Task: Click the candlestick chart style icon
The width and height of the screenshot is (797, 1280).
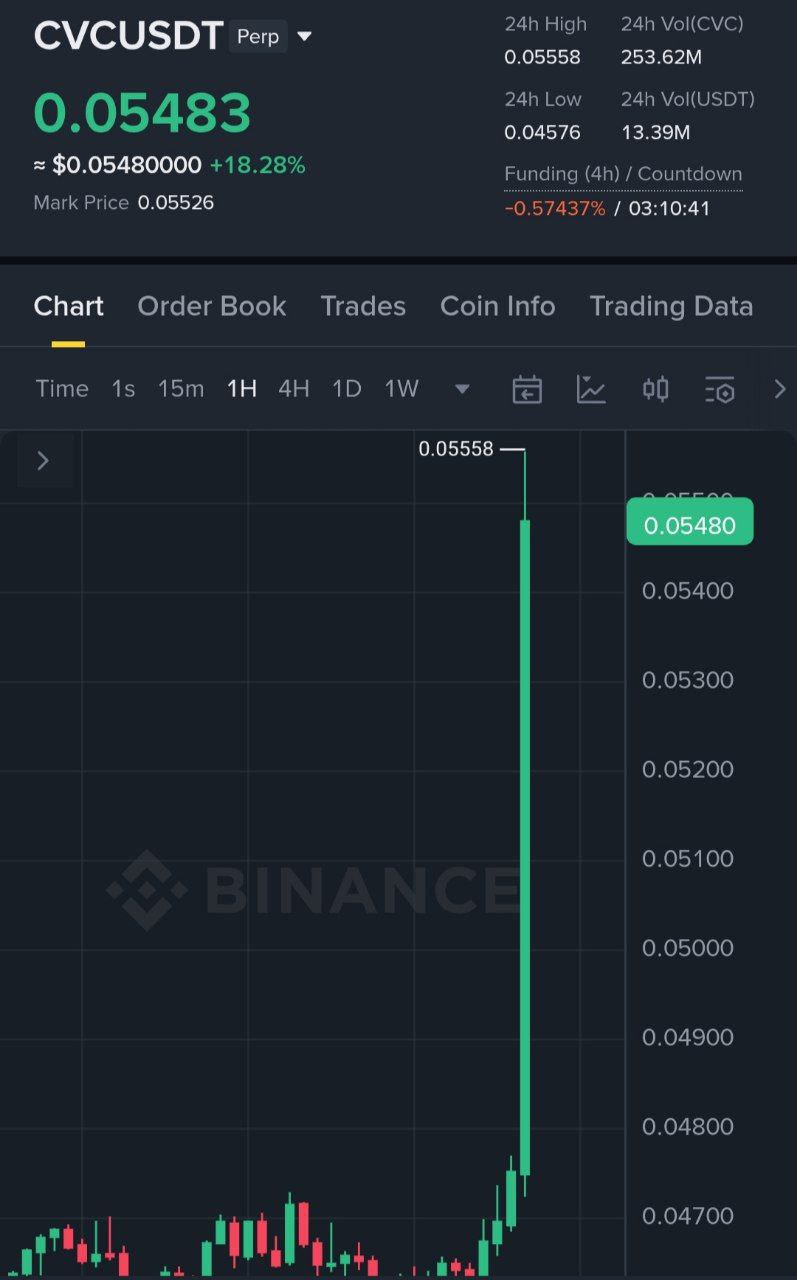Action: pos(655,389)
